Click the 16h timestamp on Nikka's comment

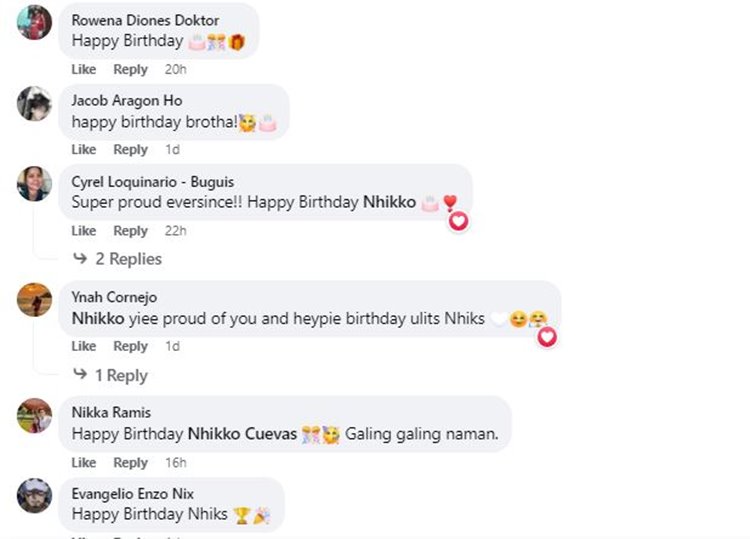point(175,463)
